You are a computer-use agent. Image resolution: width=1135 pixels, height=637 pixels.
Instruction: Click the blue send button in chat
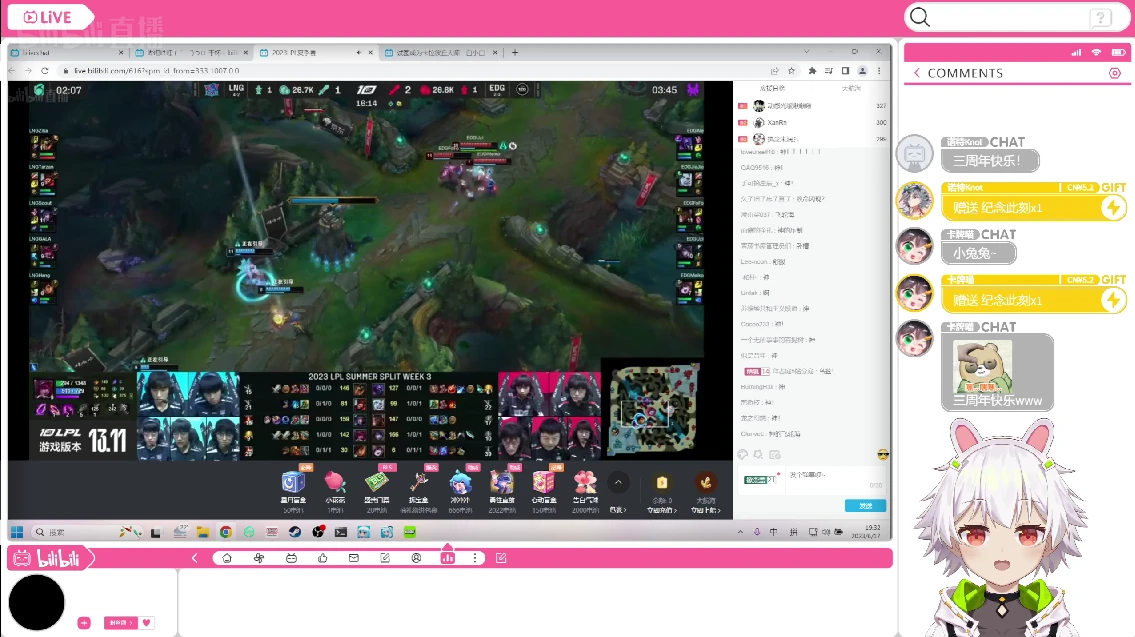(865, 505)
